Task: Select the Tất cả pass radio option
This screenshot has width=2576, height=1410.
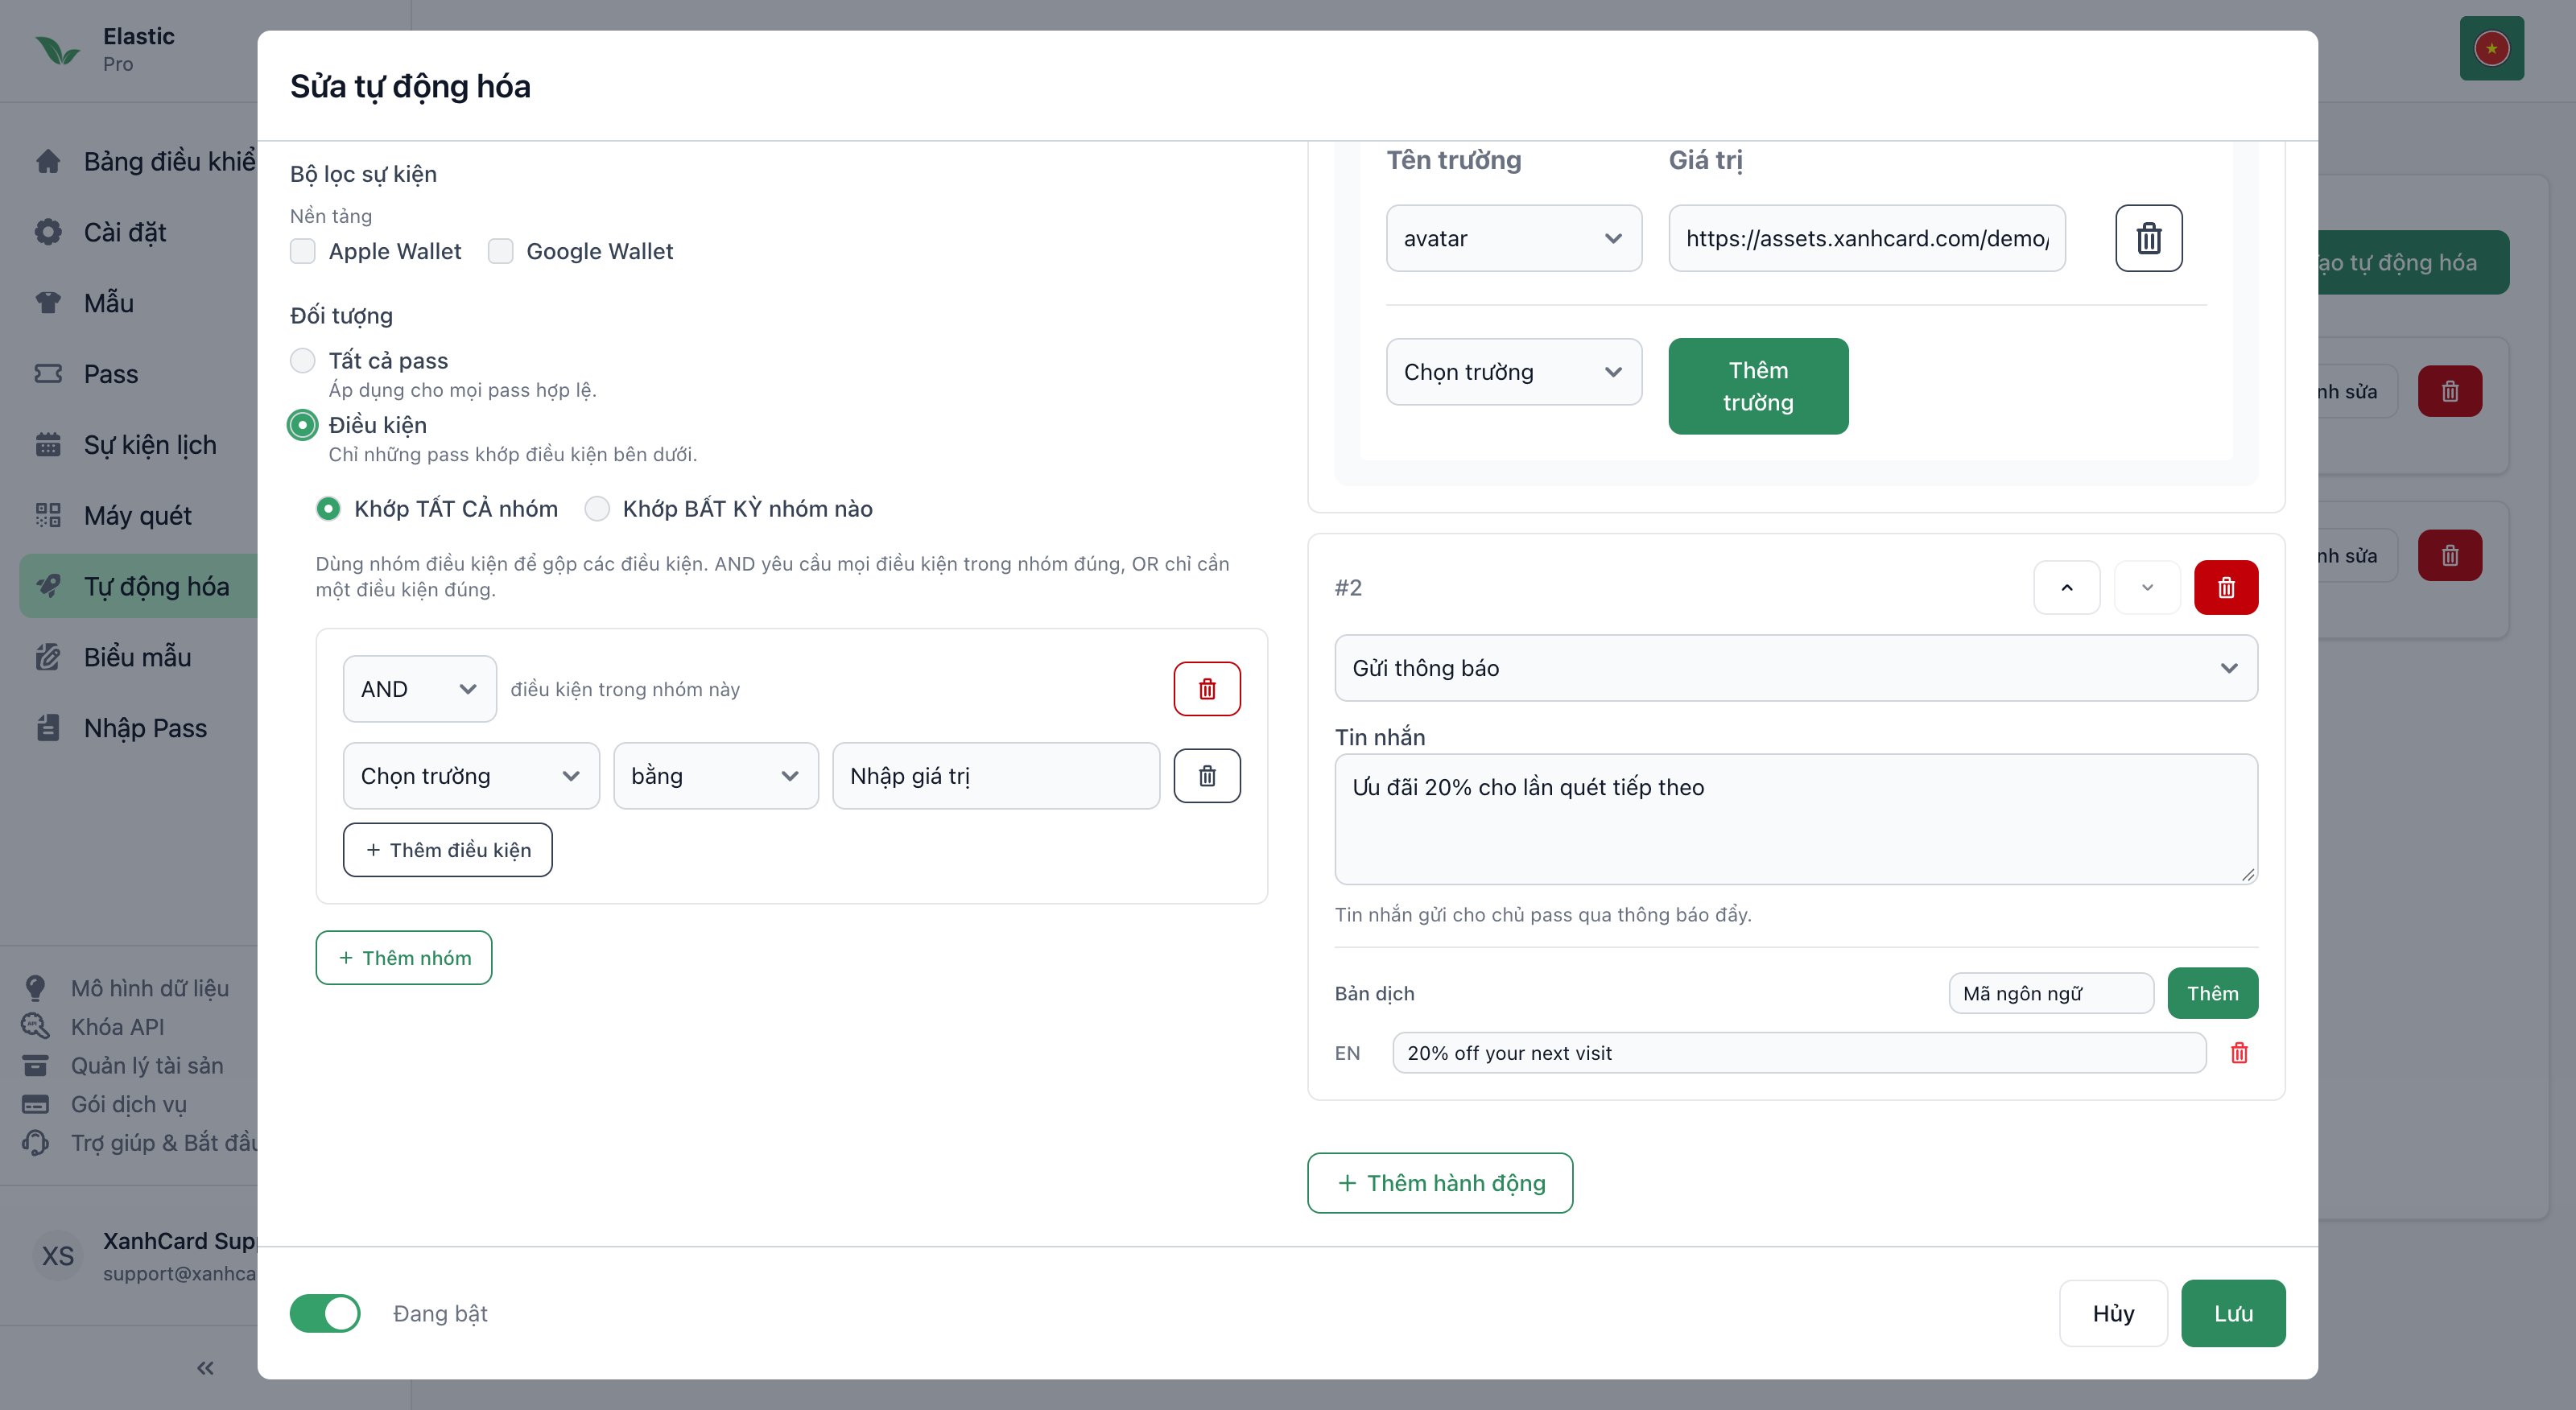Action: click(302, 361)
